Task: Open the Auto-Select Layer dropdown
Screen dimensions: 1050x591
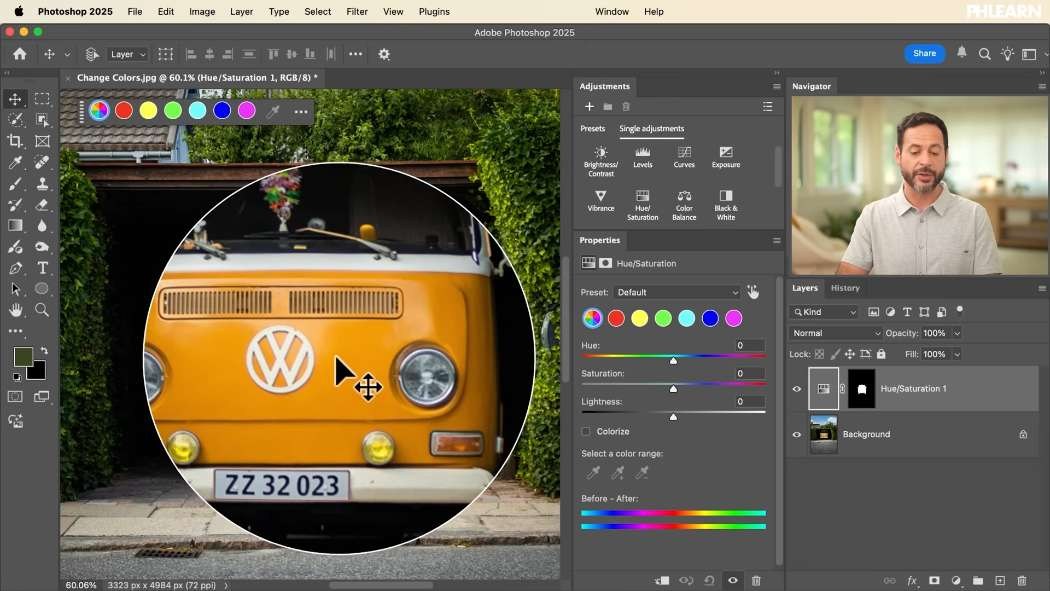Action: point(128,54)
